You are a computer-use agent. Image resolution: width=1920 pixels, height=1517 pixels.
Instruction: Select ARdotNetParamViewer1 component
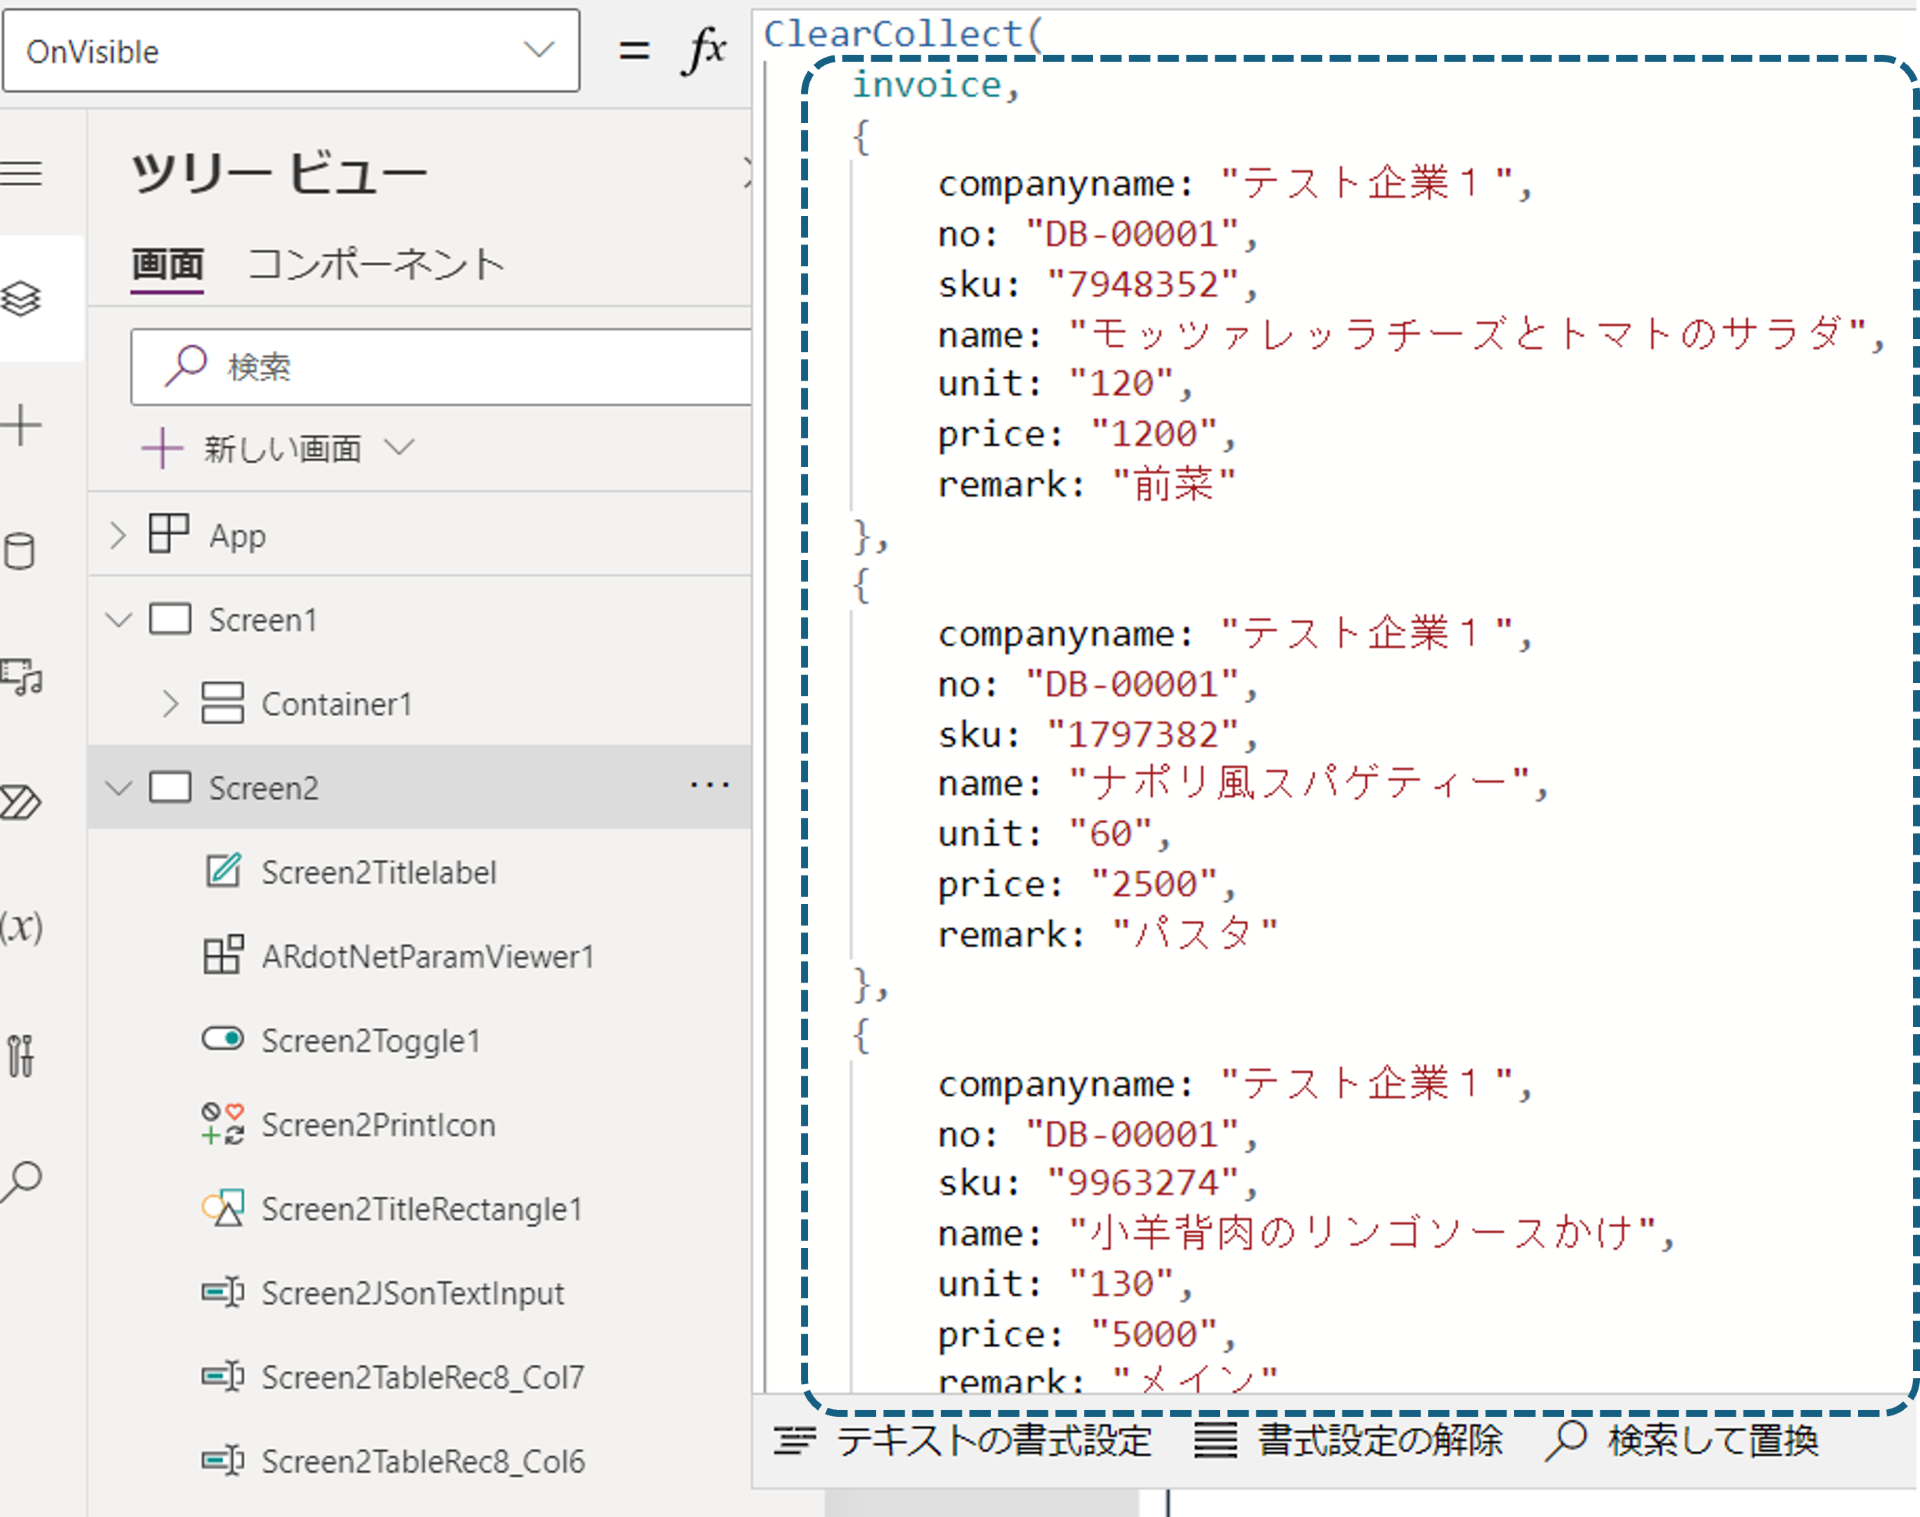point(428,956)
